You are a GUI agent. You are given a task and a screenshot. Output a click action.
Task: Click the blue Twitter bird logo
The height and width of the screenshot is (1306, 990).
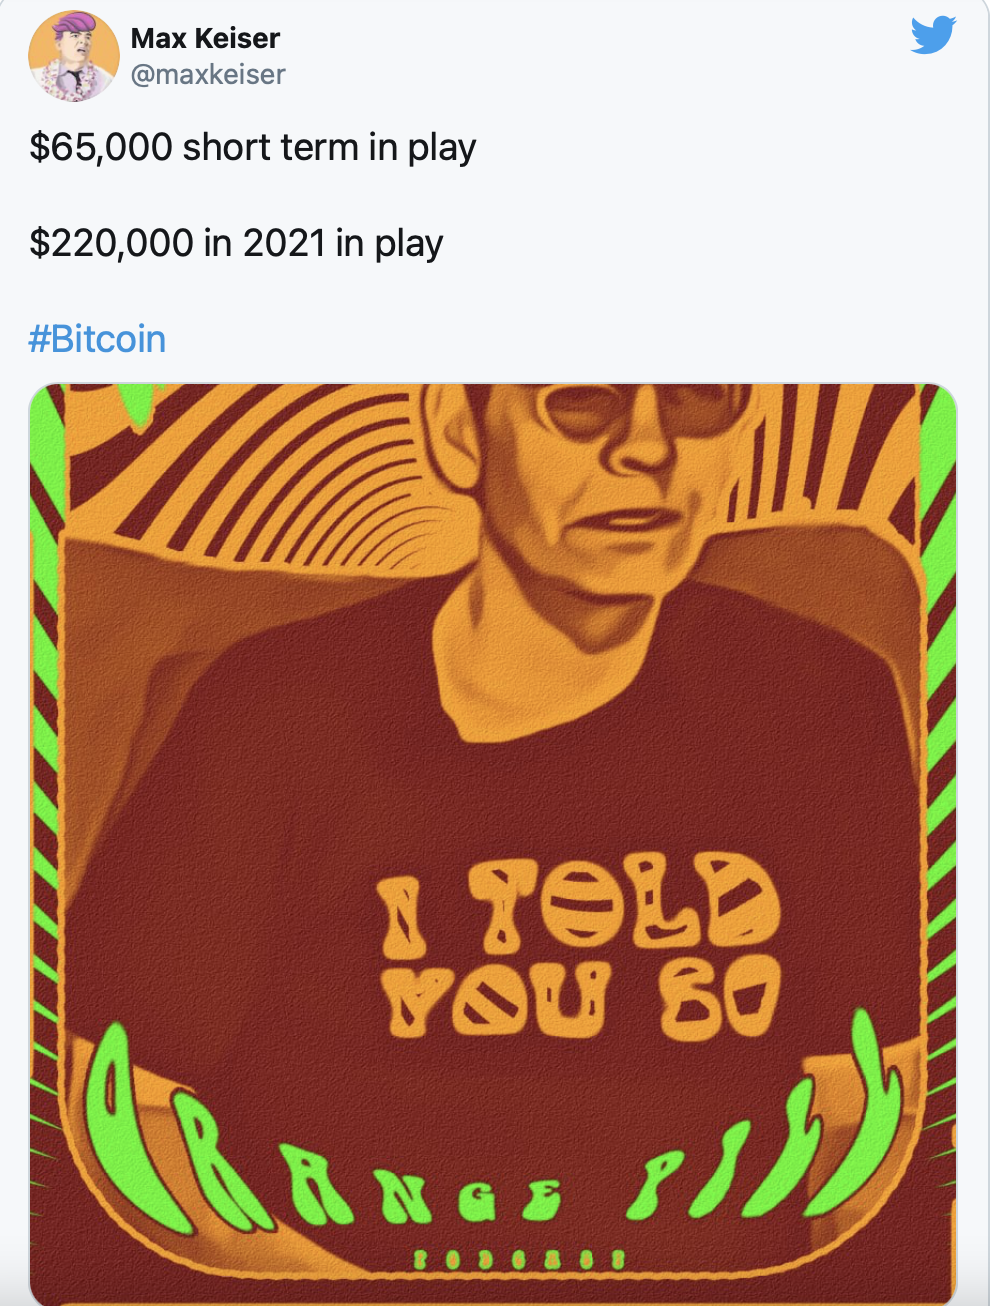coord(932,36)
